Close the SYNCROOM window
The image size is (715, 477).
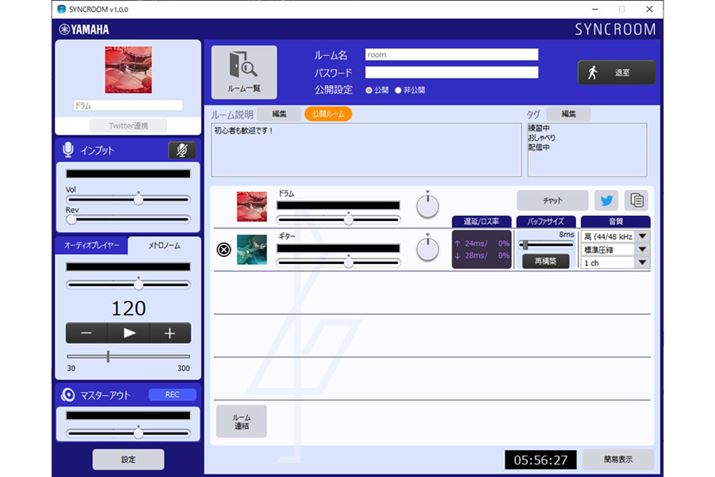(x=649, y=9)
